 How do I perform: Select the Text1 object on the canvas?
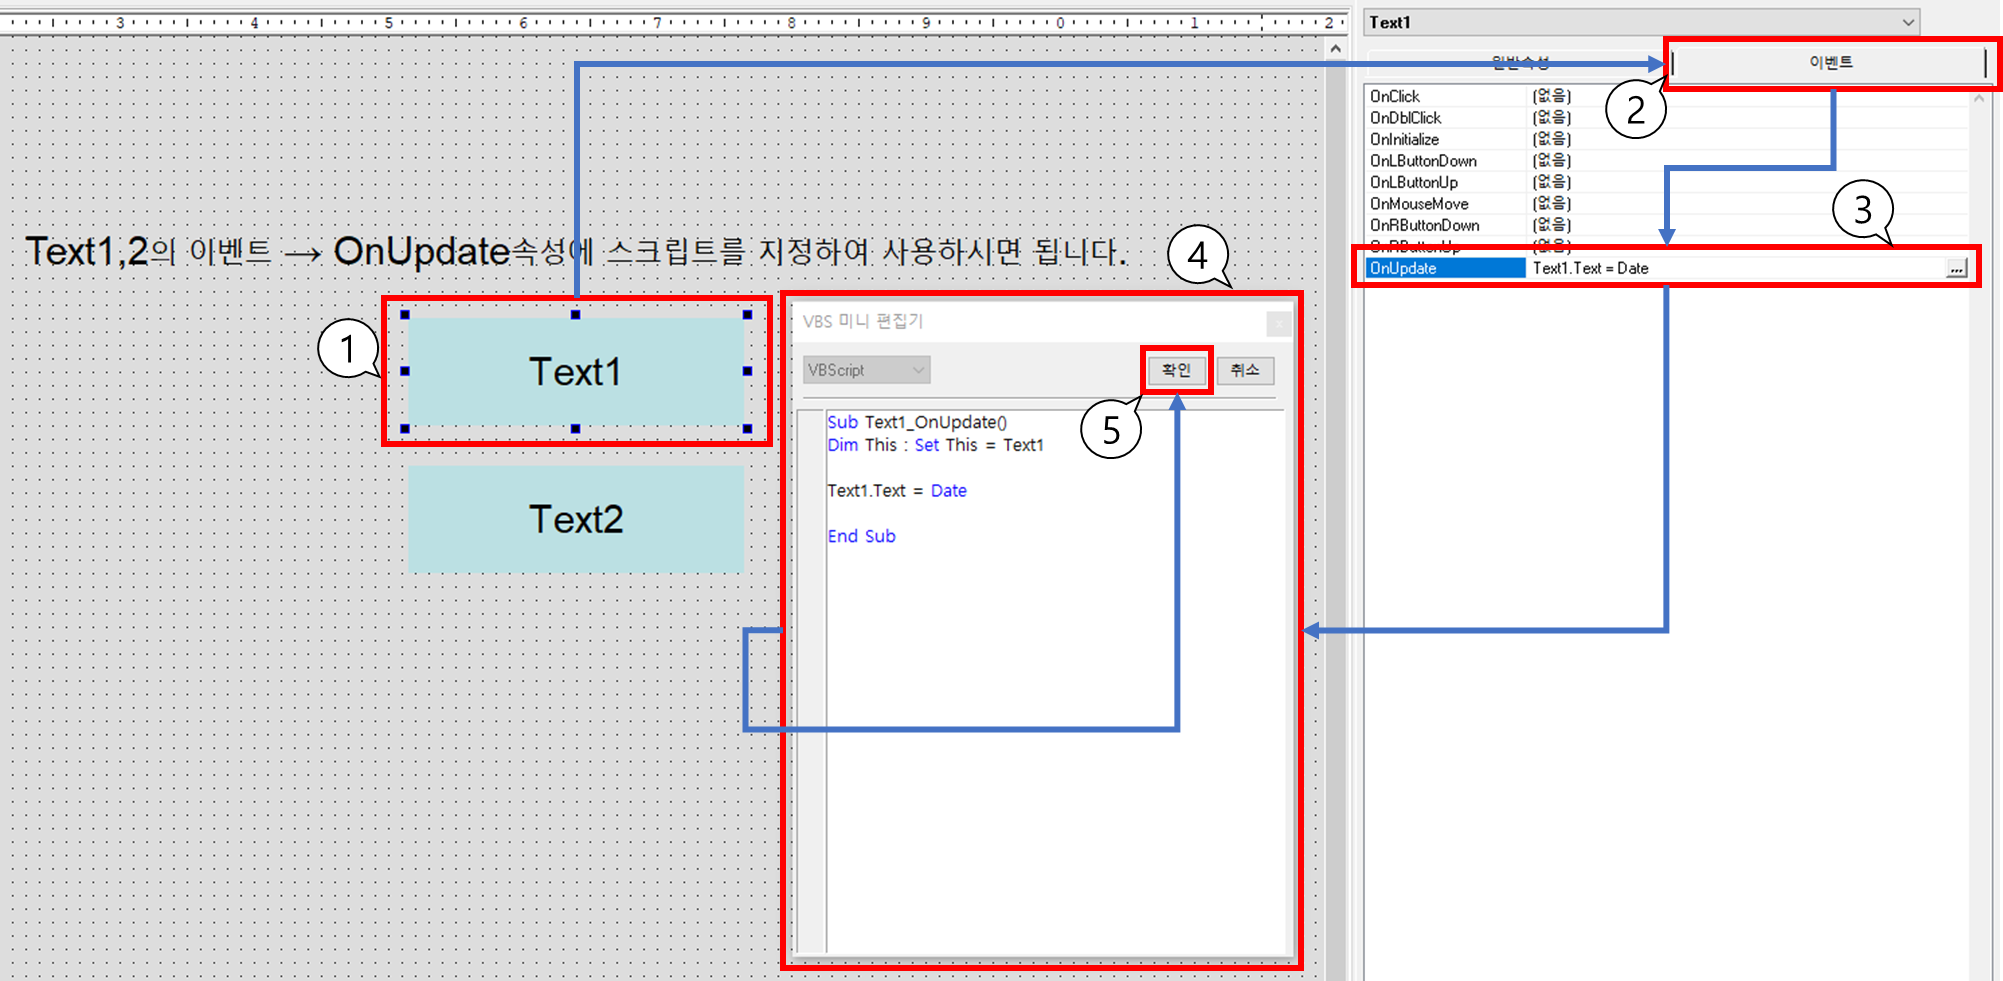575,372
